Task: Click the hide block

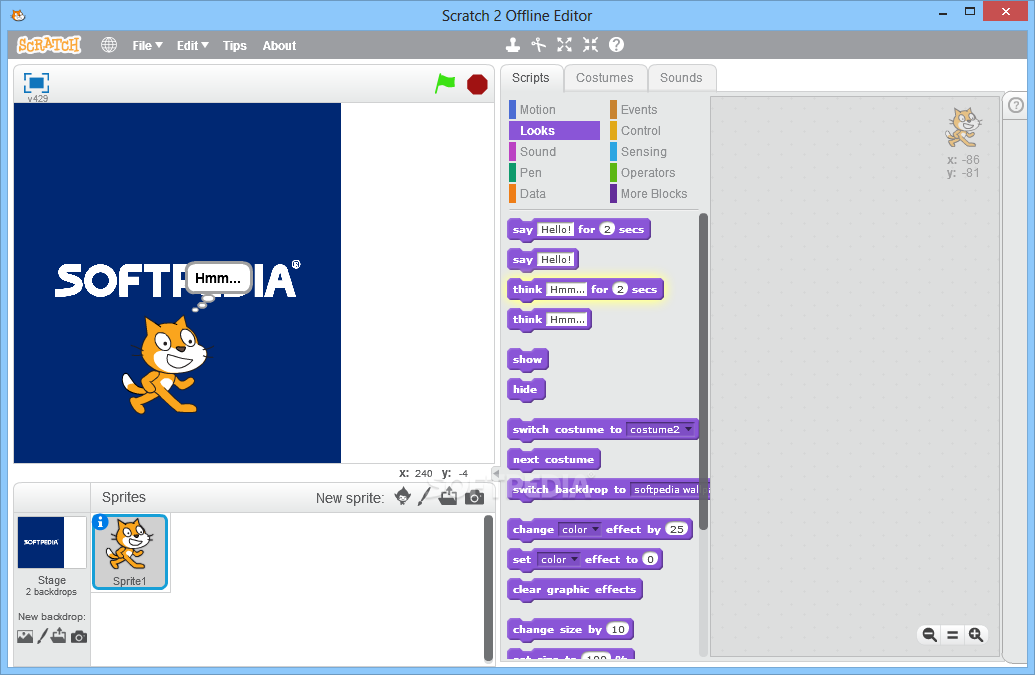Action: coord(525,390)
